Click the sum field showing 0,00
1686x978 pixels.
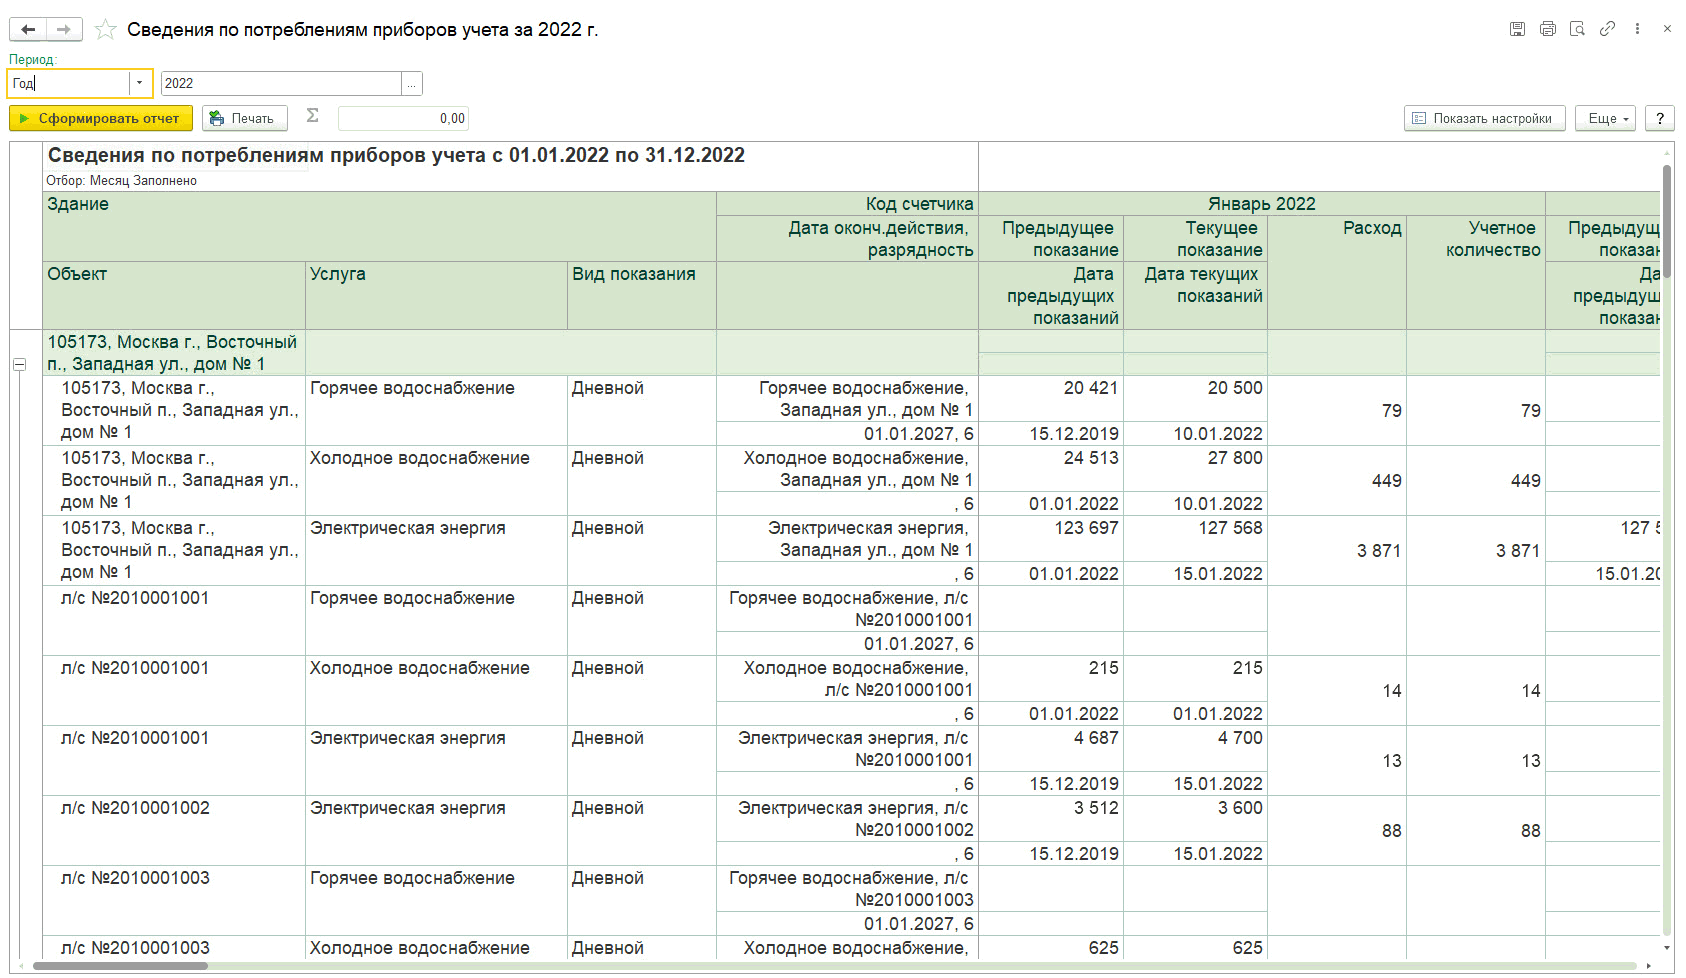point(403,118)
